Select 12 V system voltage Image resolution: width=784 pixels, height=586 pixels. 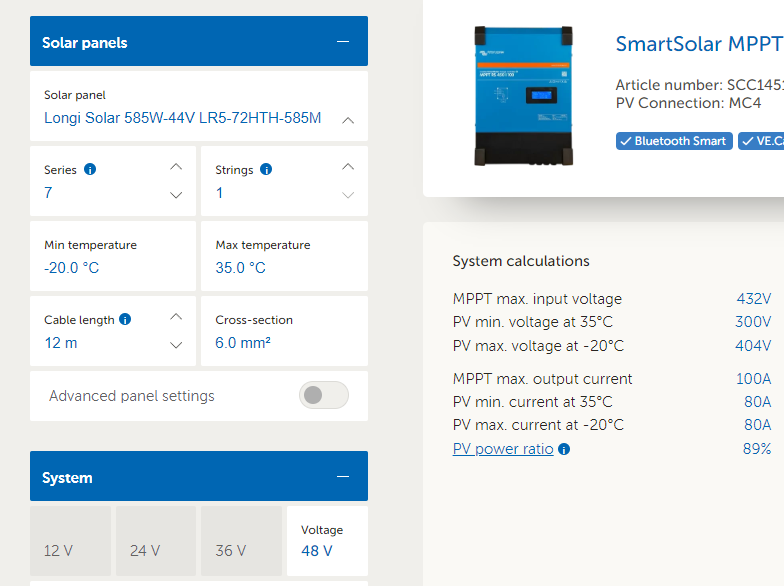coord(70,541)
